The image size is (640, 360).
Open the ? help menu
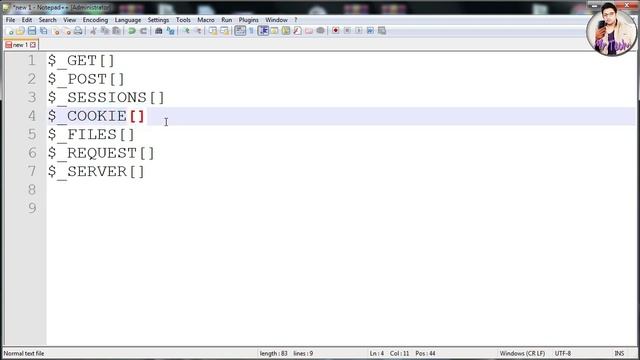(296, 20)
